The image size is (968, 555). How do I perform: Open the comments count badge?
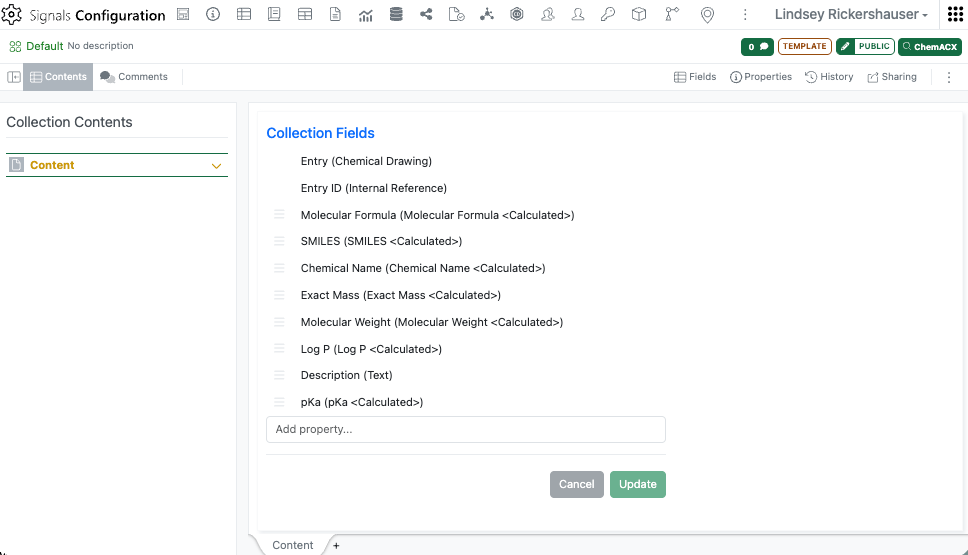coord(757,47)
